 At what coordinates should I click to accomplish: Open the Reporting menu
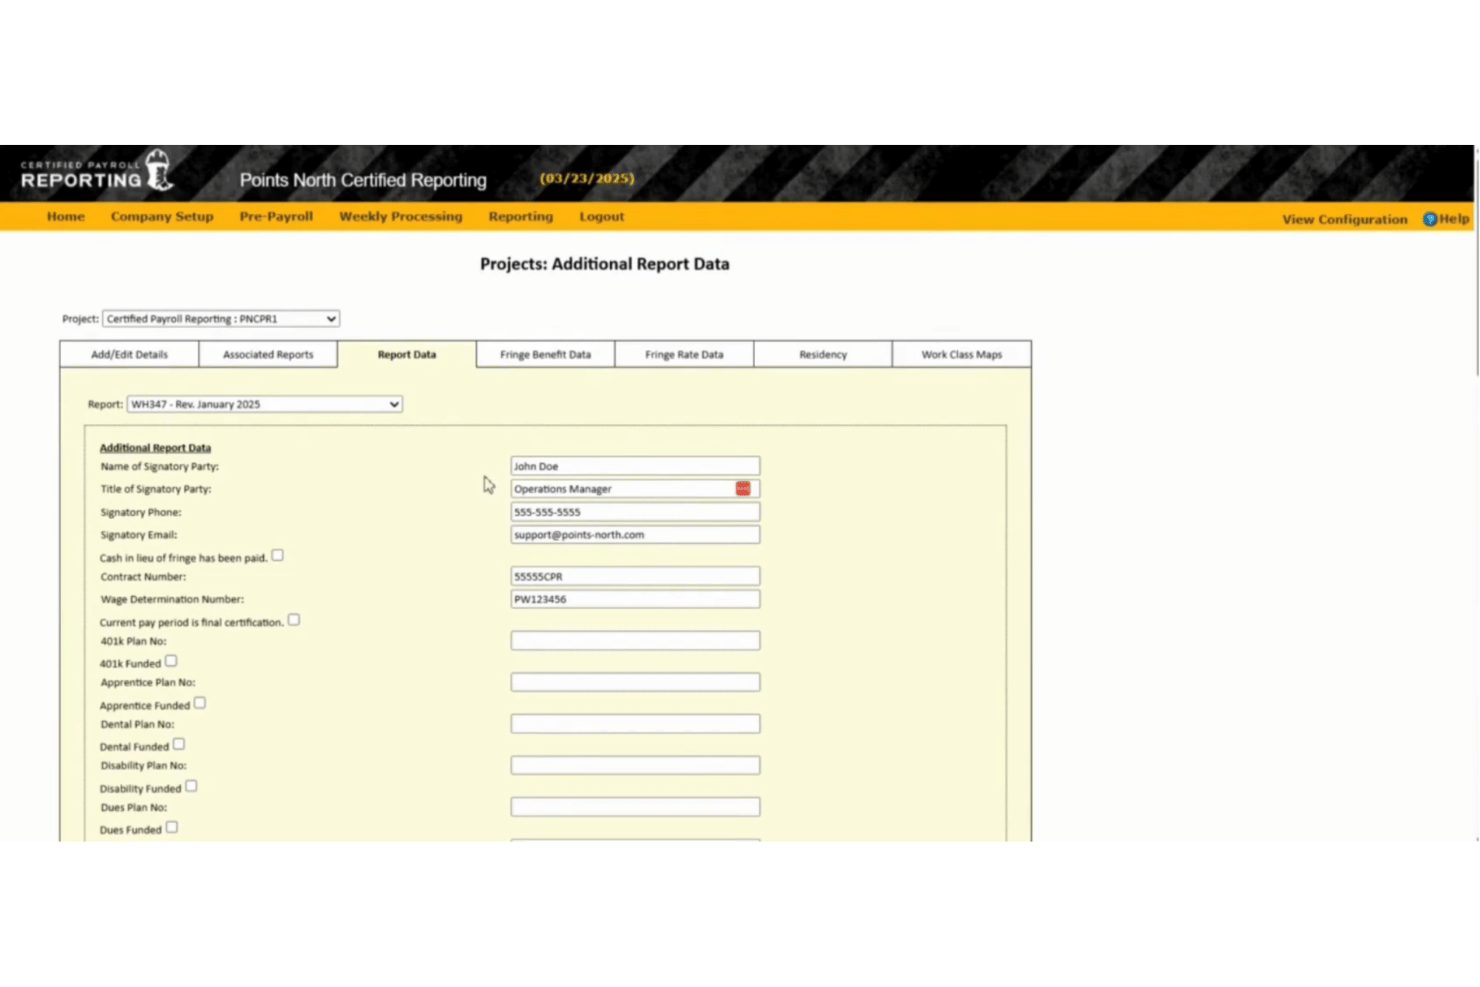click(x=521, y=216)
